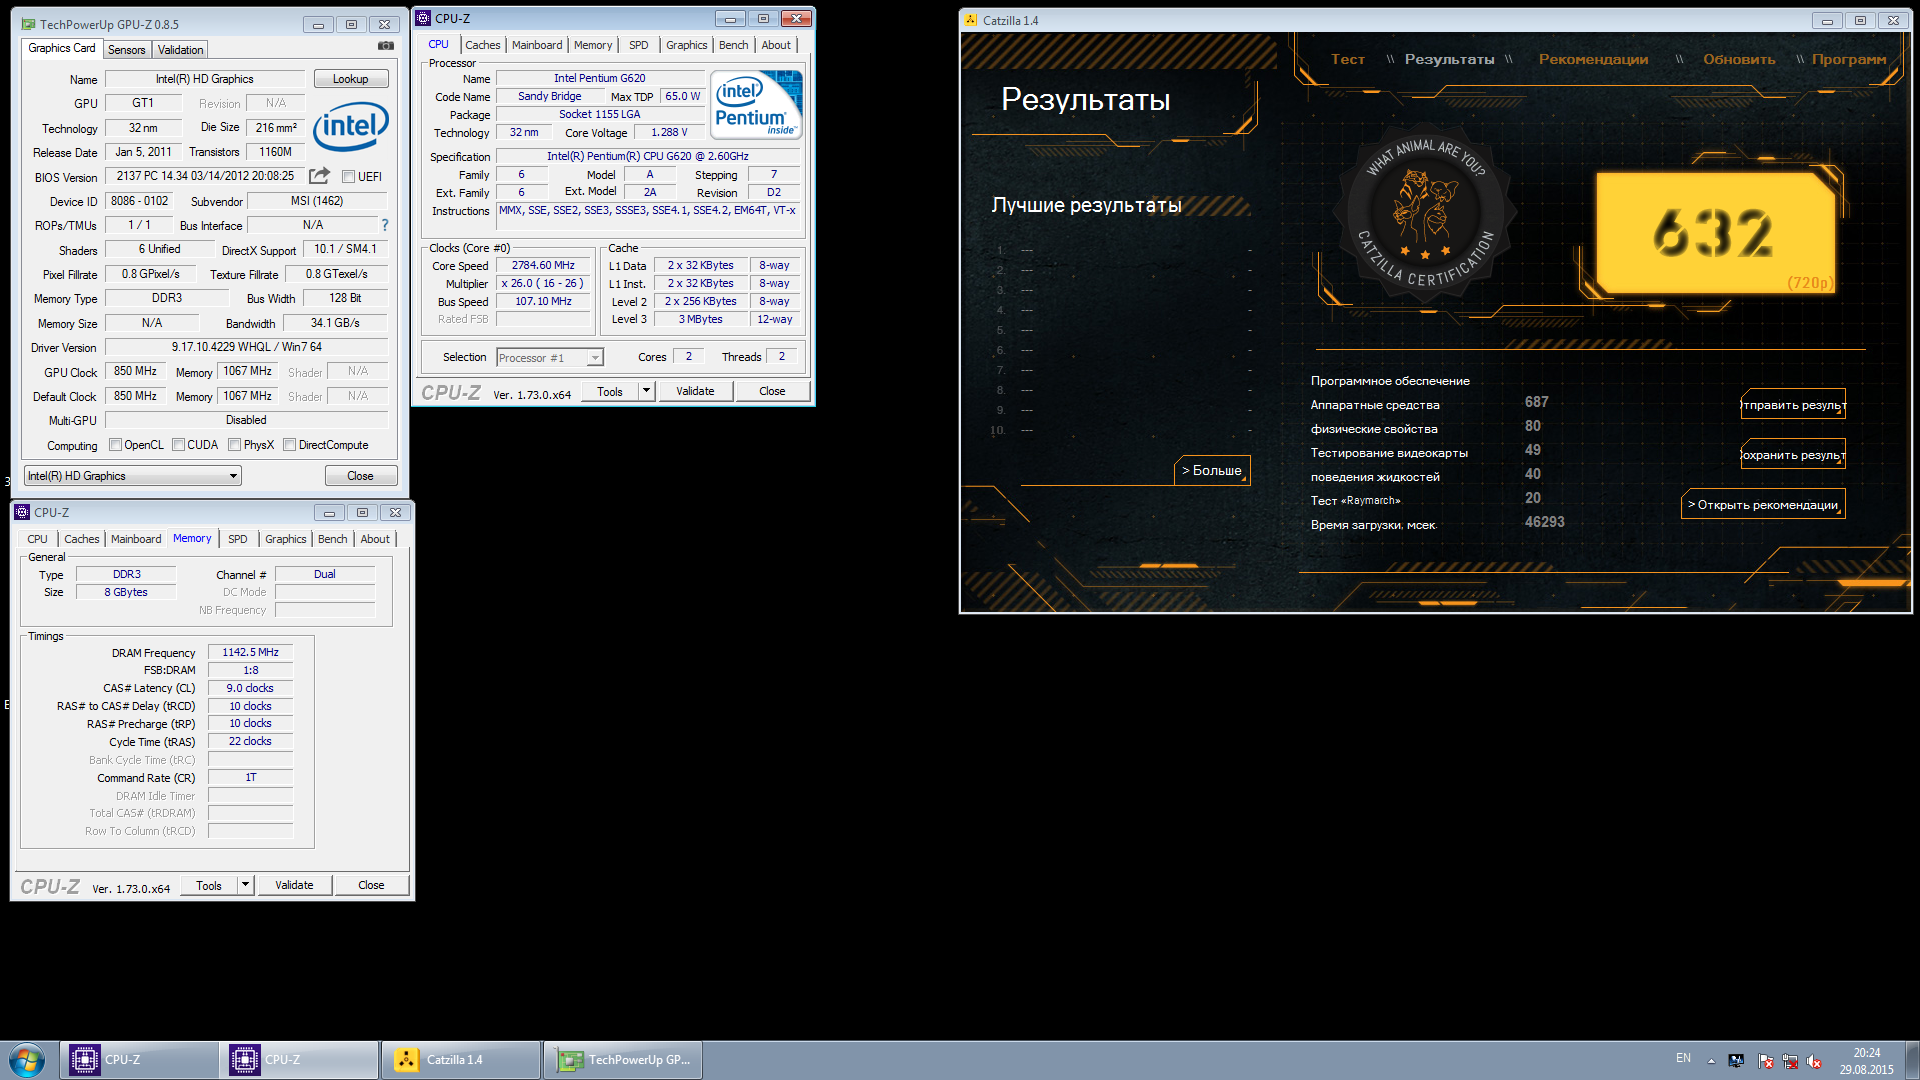Click Сохранить результат button in Catzilla
The width and height of the screenshot is (1920, 1080).
(x=1793, y=454)
